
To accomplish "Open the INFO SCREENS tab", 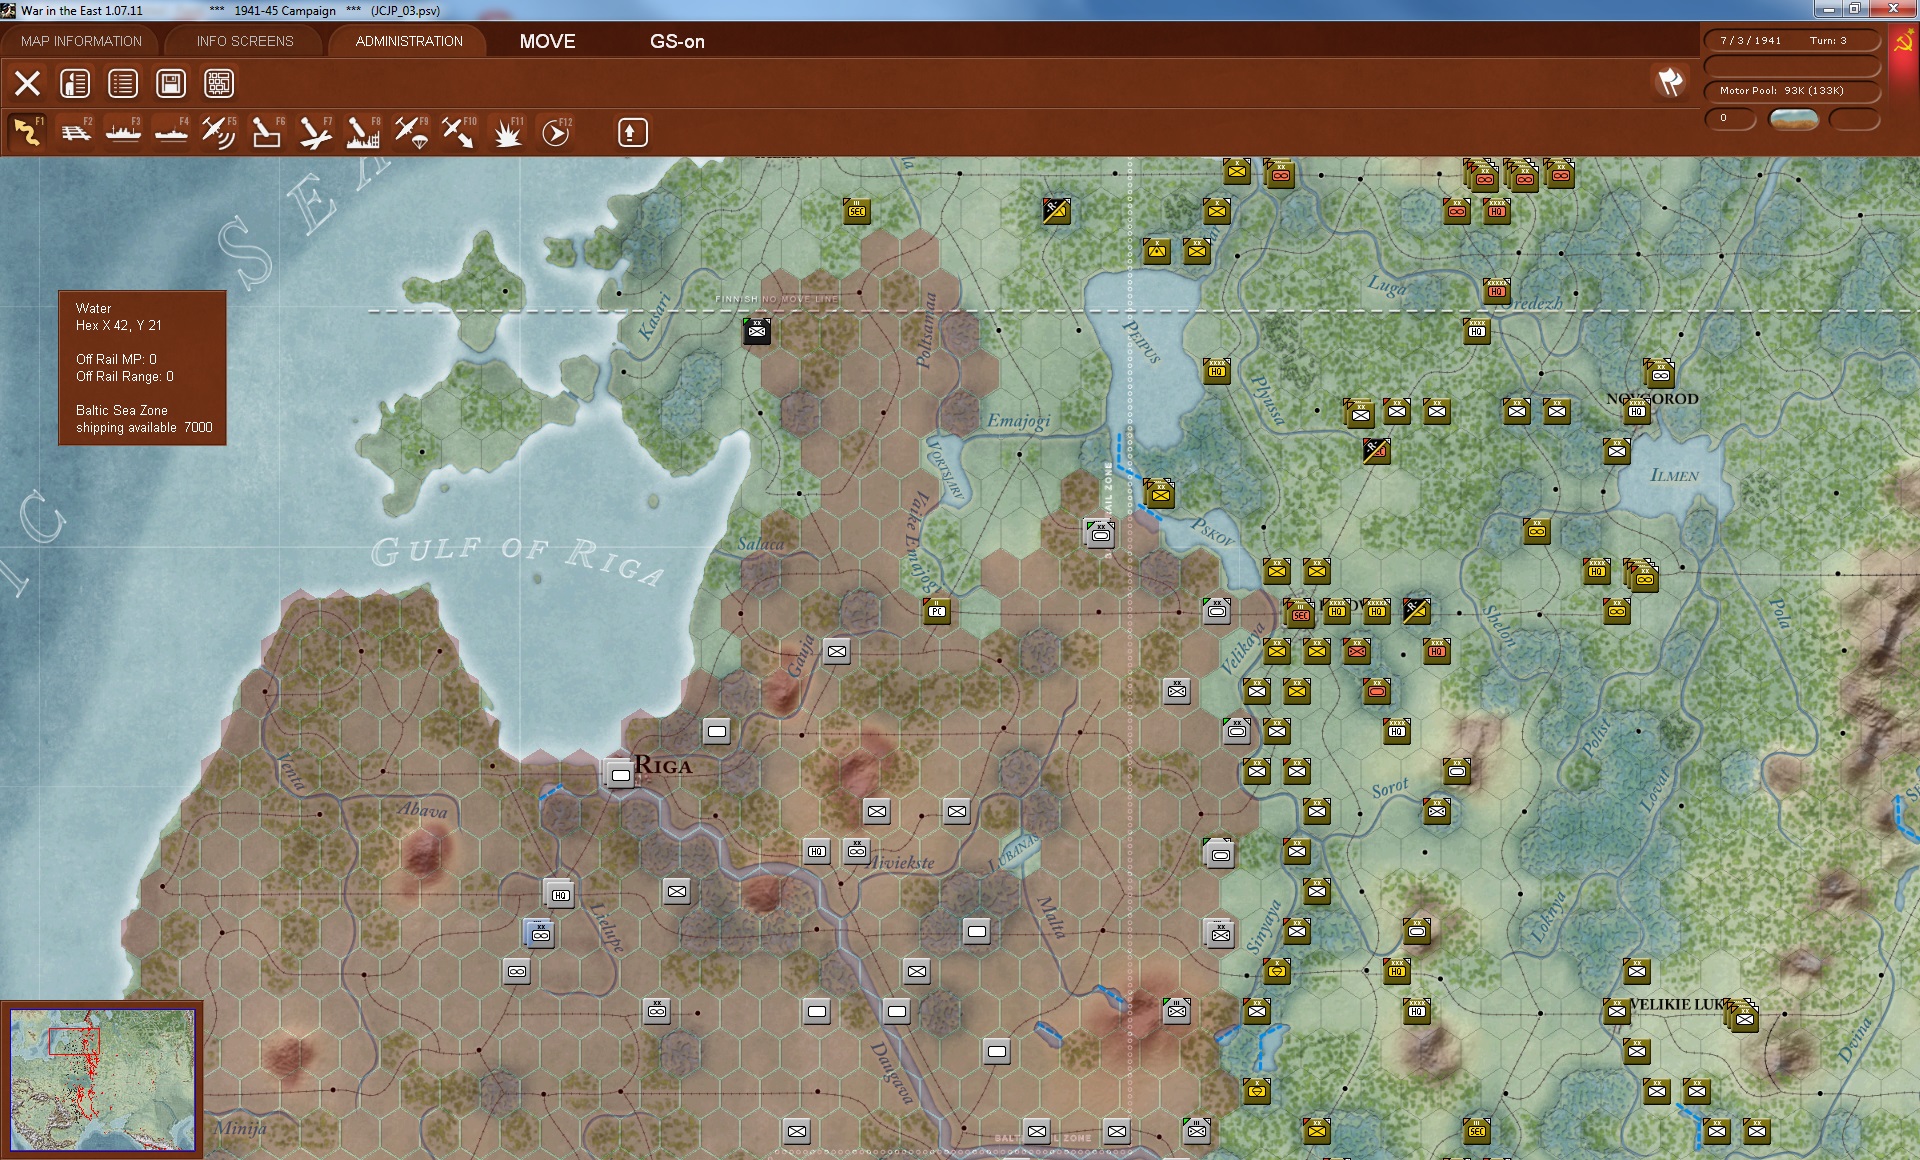I will (x=245, y=41).
